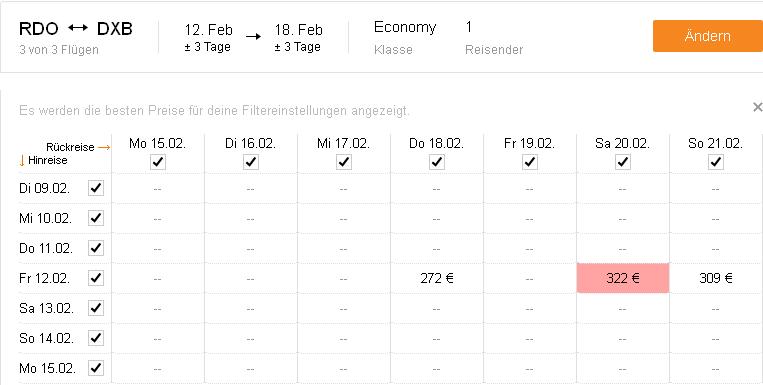The width and height of the screenshot is (763, 385).
Task: Toggle the Fr 19.02. return checkbox
Action: (x=529, y=162)
